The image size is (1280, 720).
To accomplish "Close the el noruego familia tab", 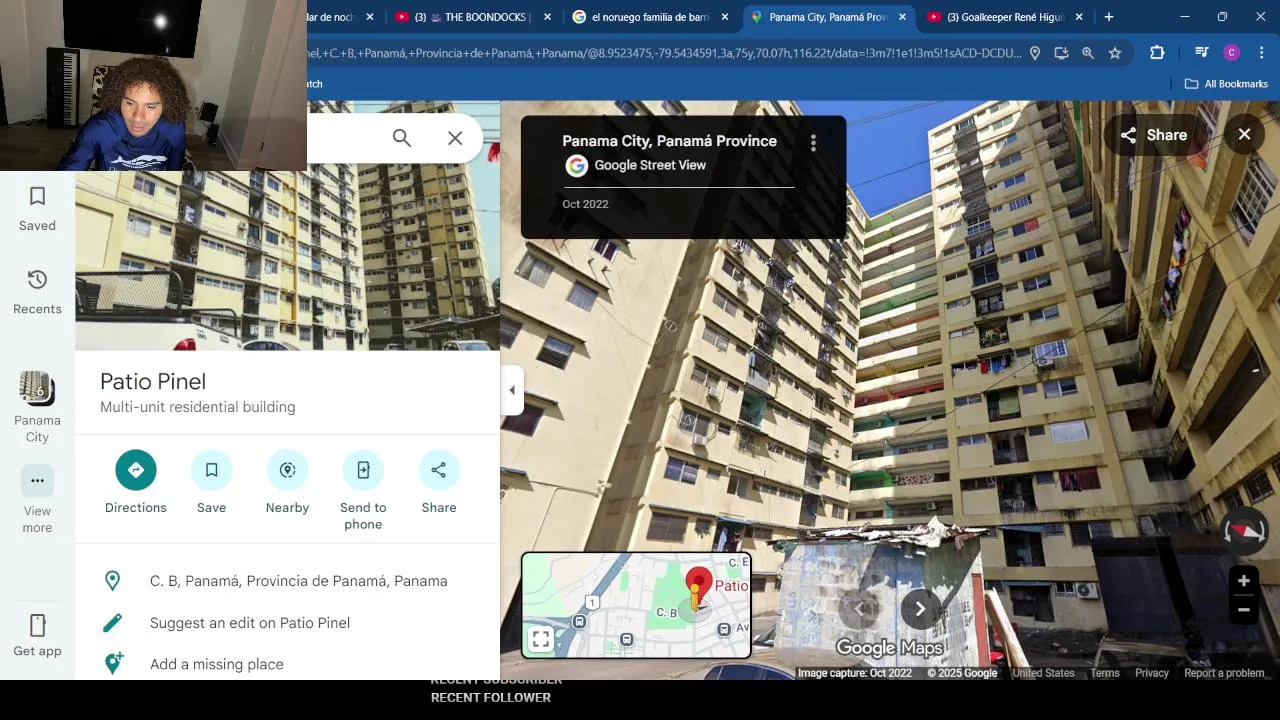I will 725,17.
